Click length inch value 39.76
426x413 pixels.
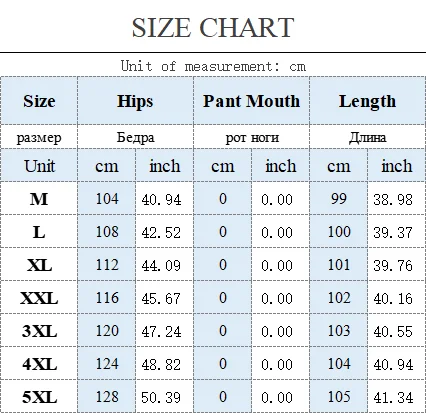pyautogui.click(x=393, y=265)
